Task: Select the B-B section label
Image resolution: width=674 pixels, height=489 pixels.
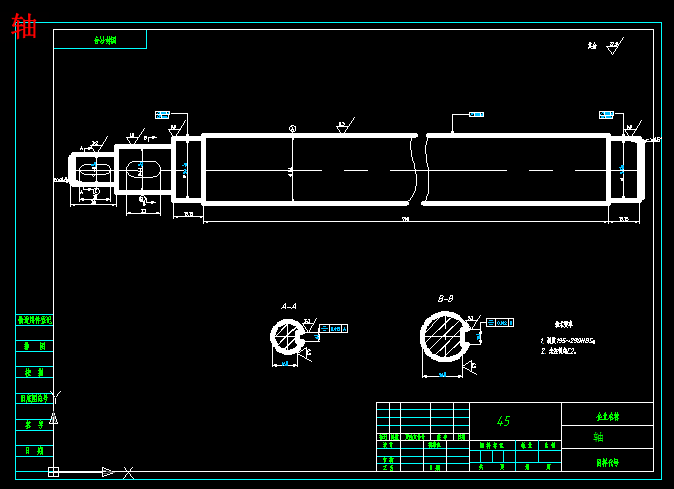Action: point(445,299)
